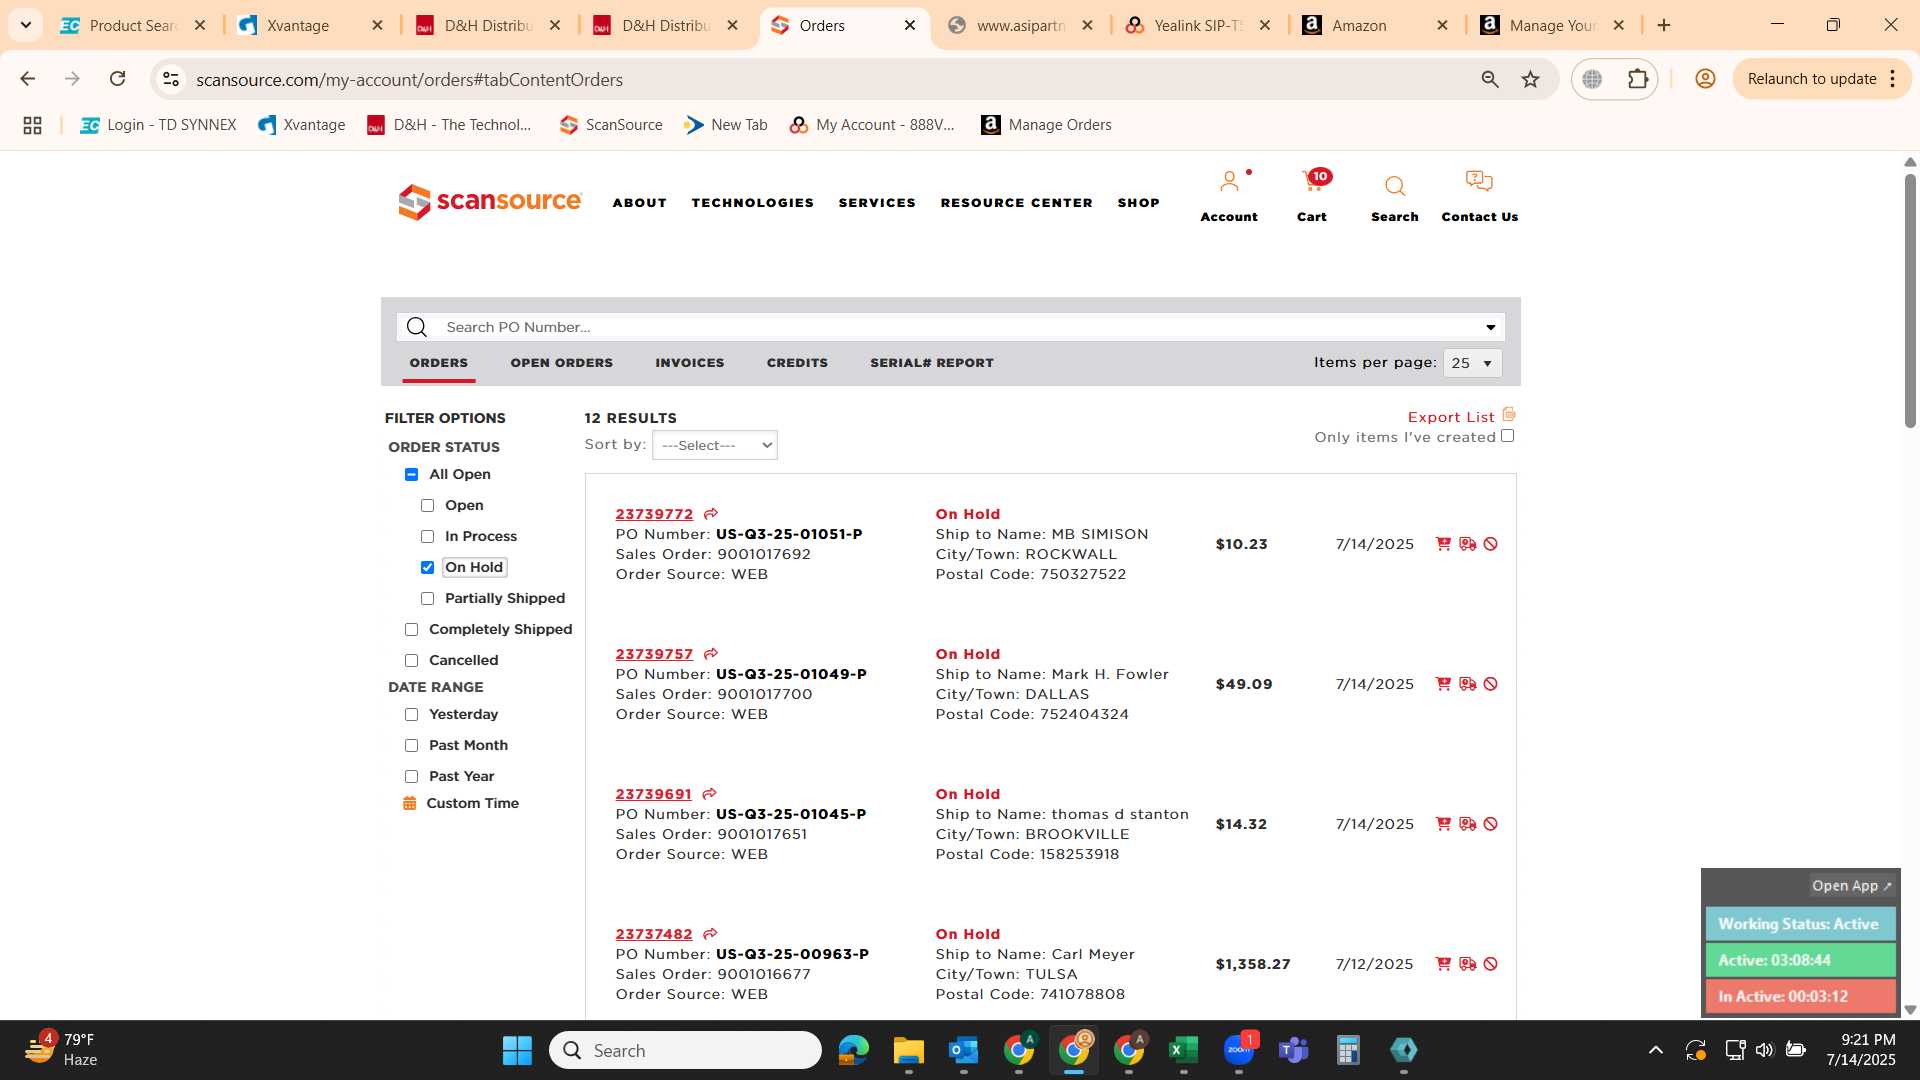Open order link 23739757
The height and width of the screenshot is (1080, 1920).
tap(654, 654)
